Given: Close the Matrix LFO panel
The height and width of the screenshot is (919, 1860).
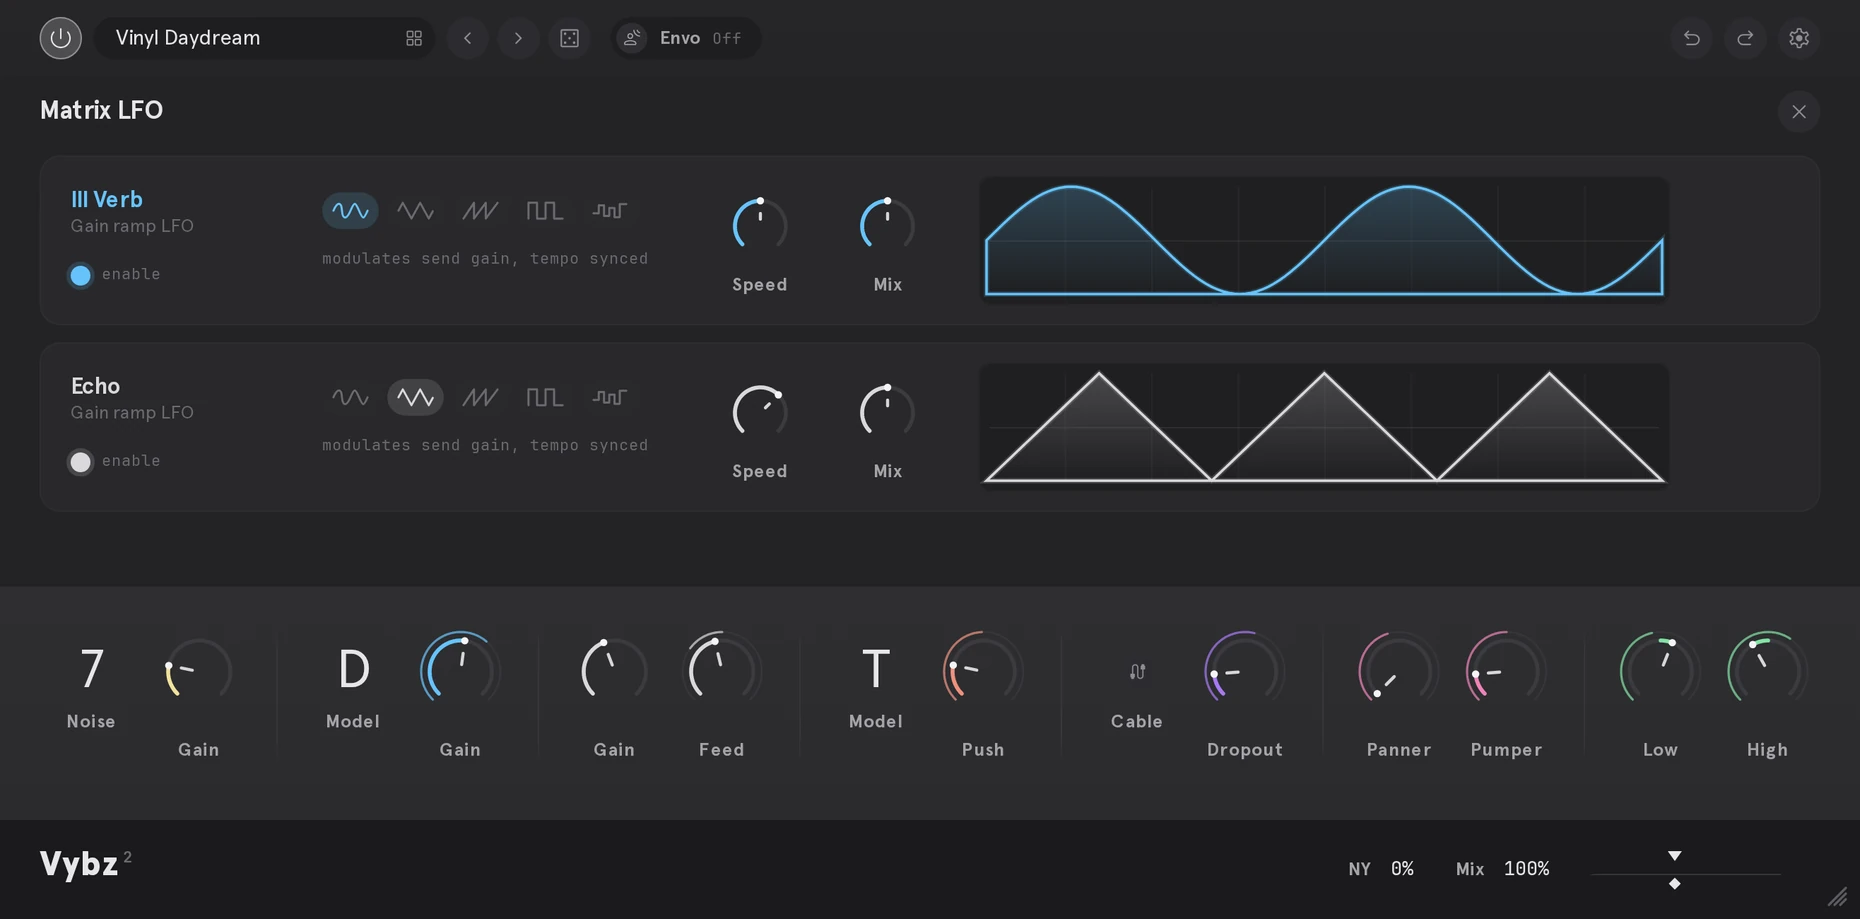Looking at the screenshot, I should tap(1799, 111).
